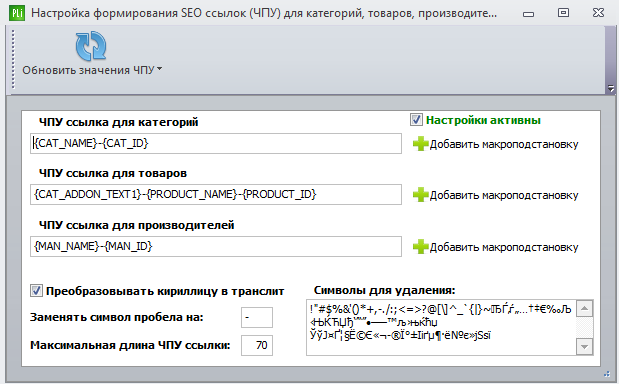Click the ЧПУ ссылка для производителей label
The height and width of the screenshot is (384, 619).
coord(137,225)
